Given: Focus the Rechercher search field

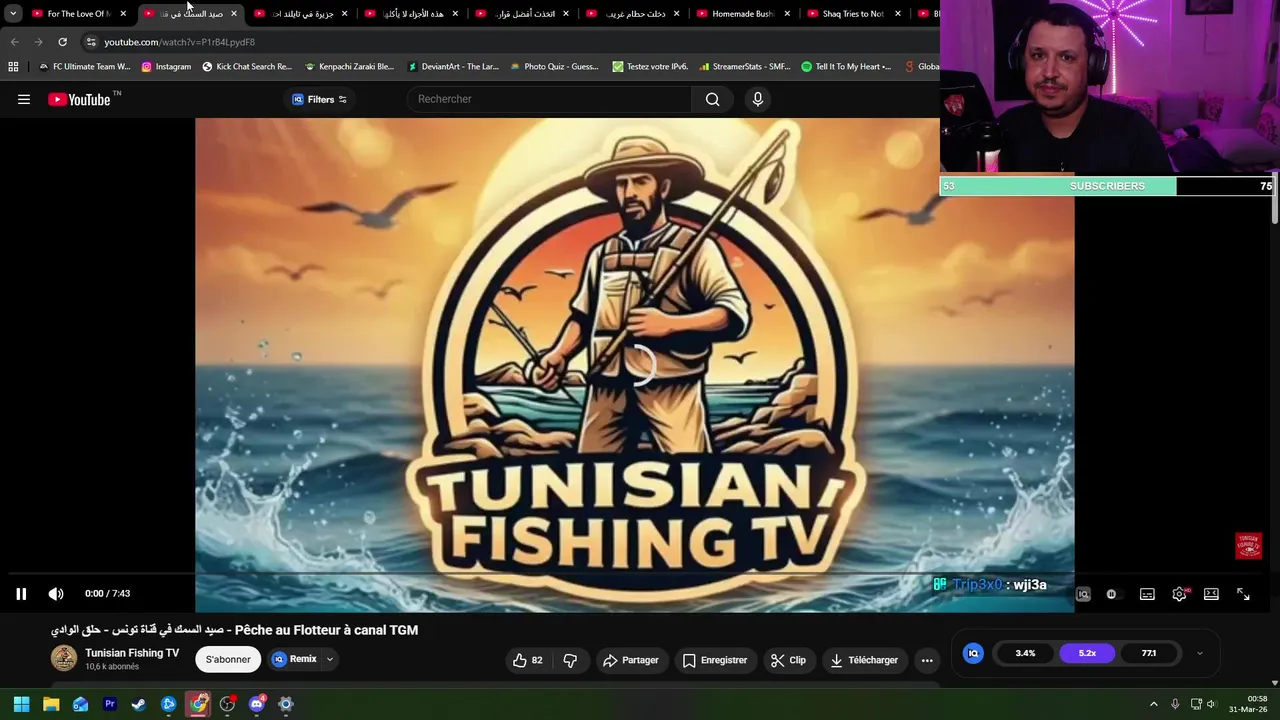Looking at the screenshot, I should pos(549,99).
